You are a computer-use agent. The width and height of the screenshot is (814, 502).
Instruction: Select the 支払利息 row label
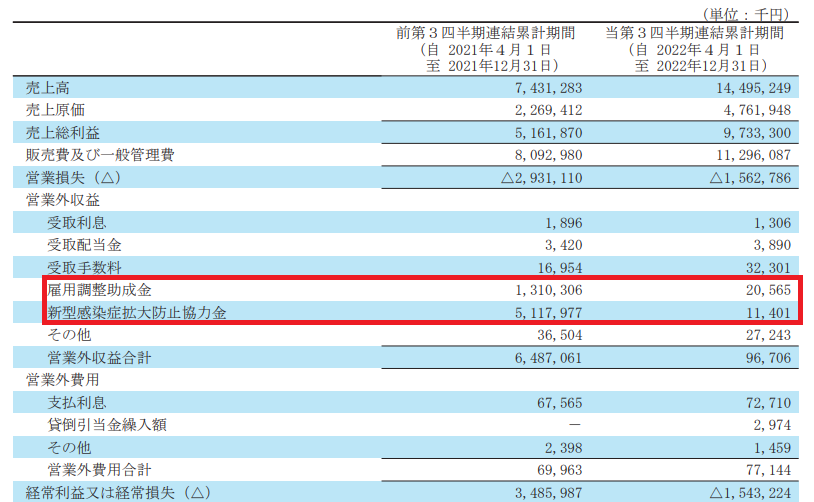click(76, 402)
